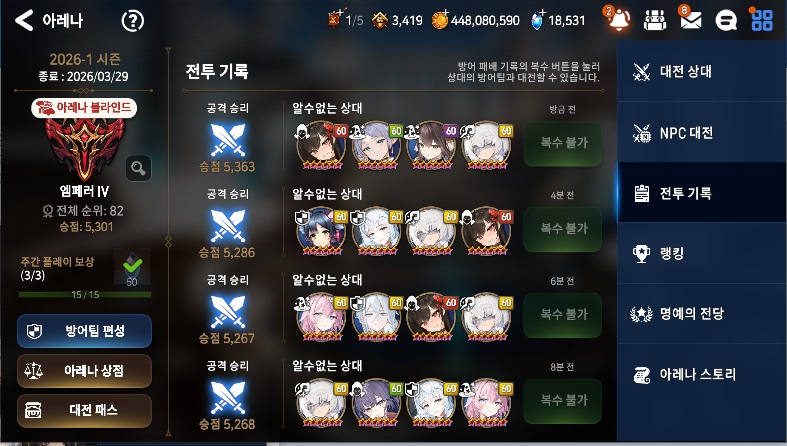
Task: Click the 방어팀 편성 button
Action: point(84,331)
